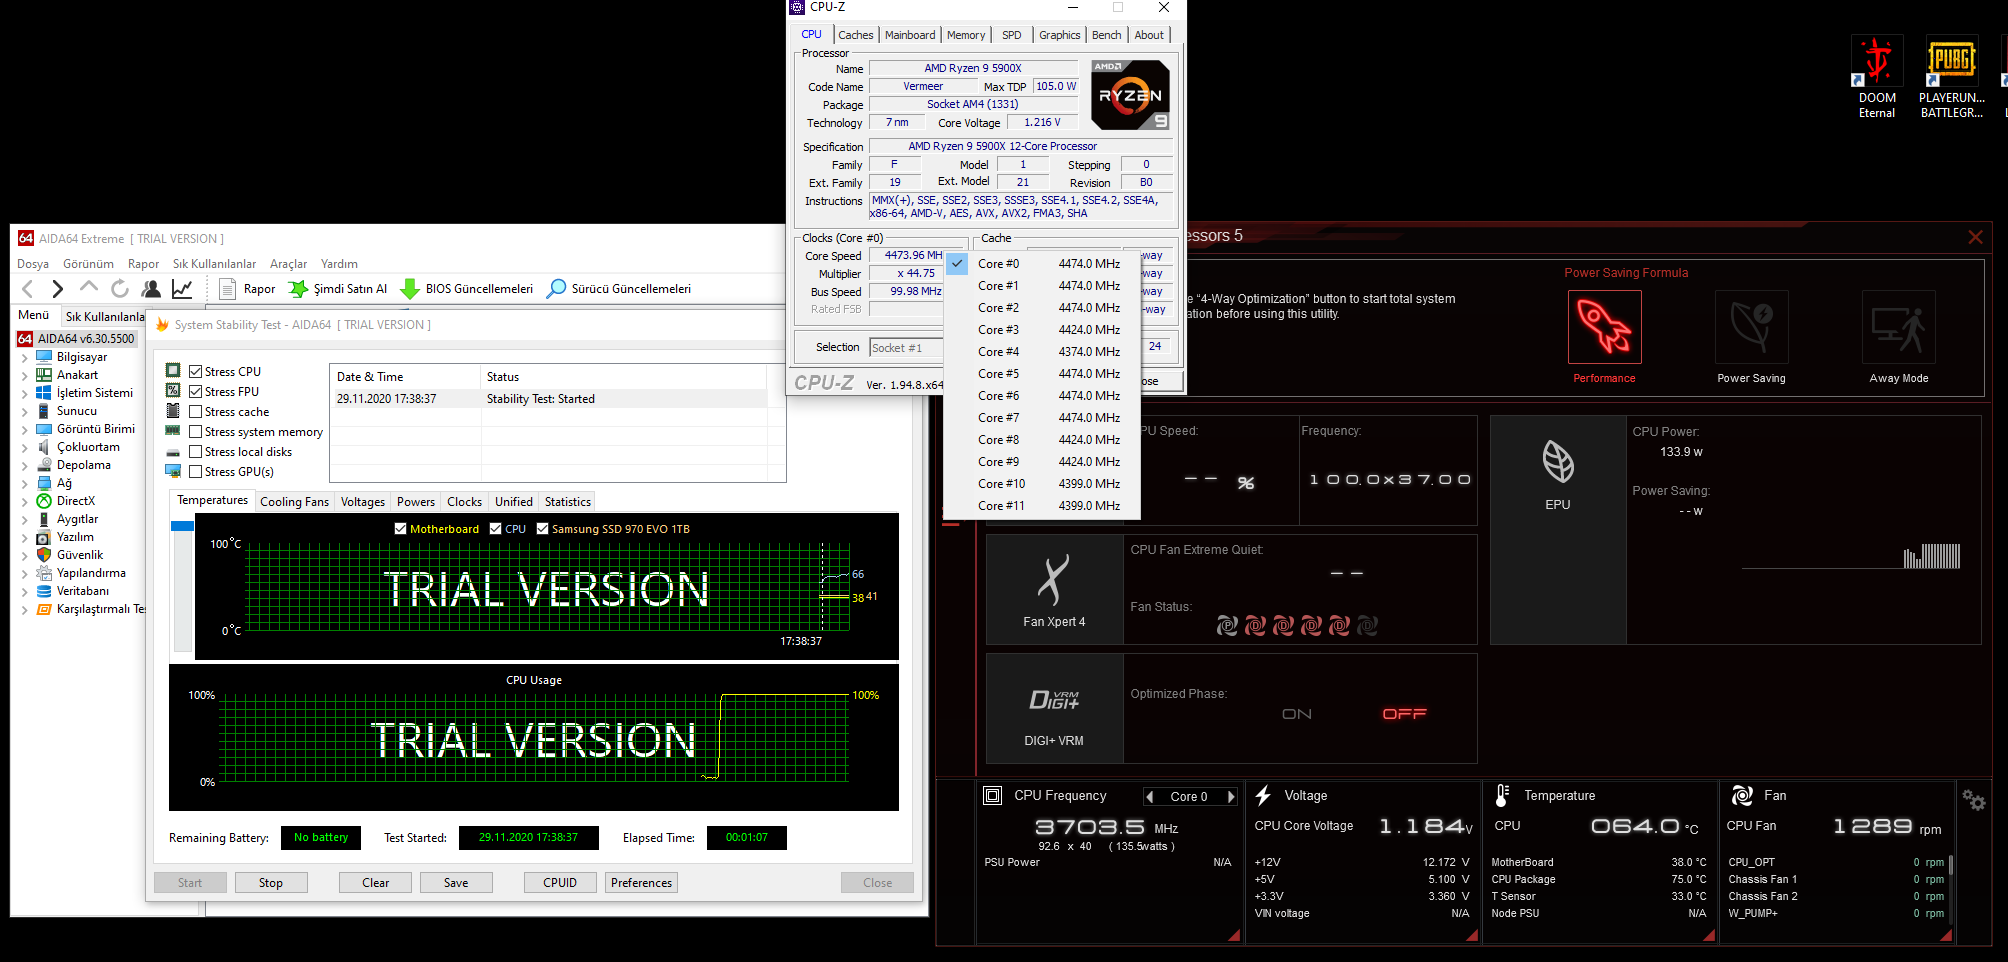Select Performance rocket icon in AI Suite
Viewport: 2008px width, 962px height.
pyautogui.click(x=1604, y=327)
